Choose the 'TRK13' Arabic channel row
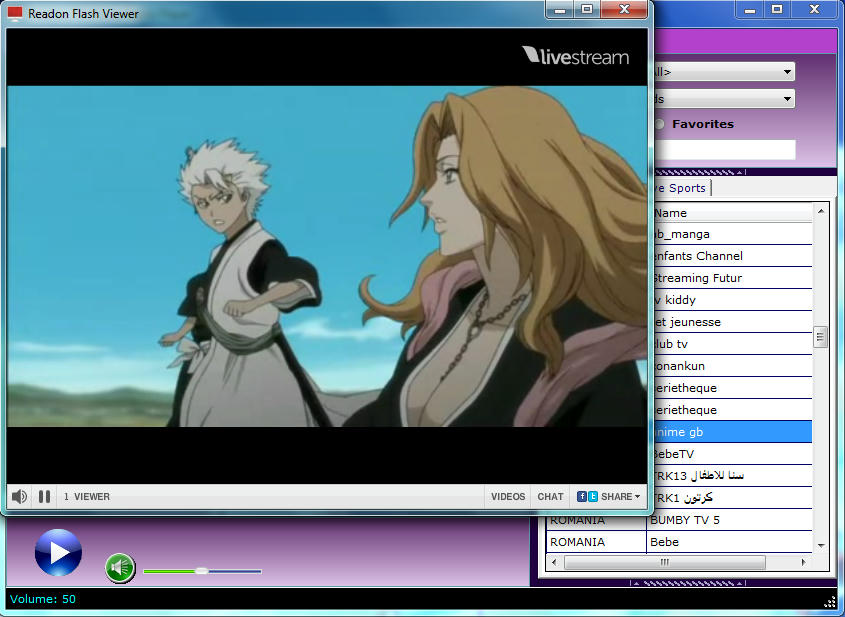Image resolution: width=845 pixels, height=617 pixels. 731,476
